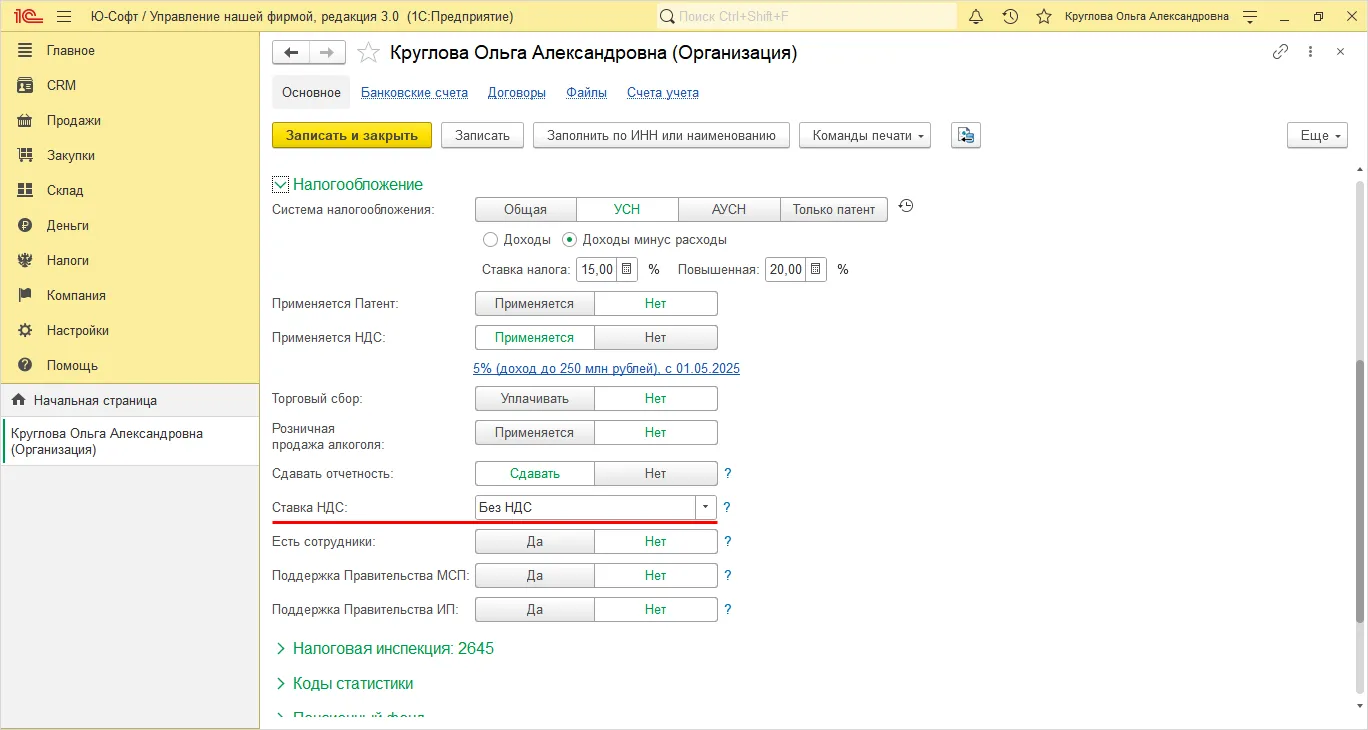Open the hamburger functions menu

[x=65, y=17]
